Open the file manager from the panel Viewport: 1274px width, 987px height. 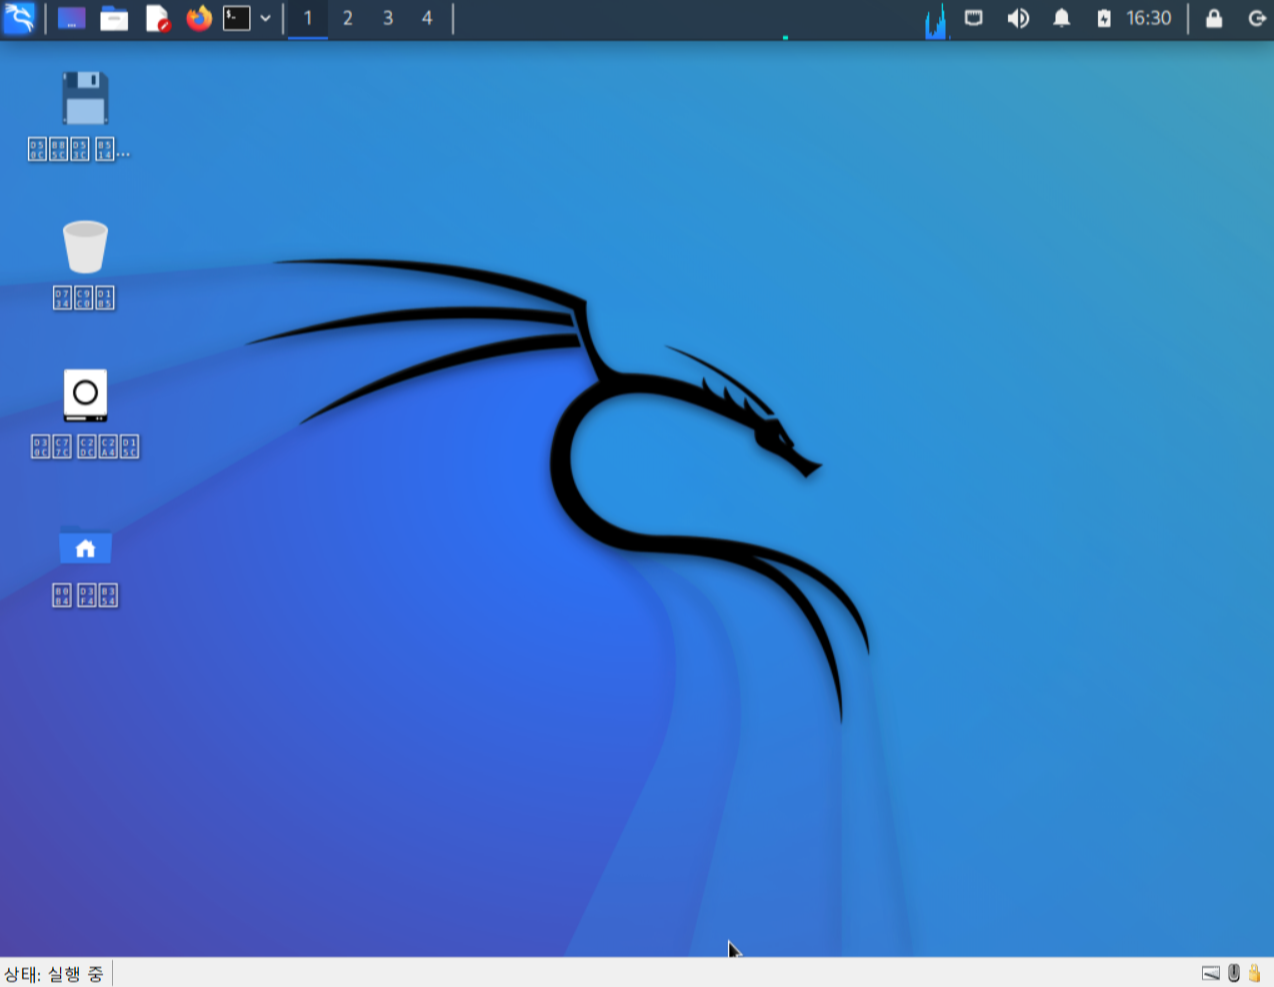(114, 18)
